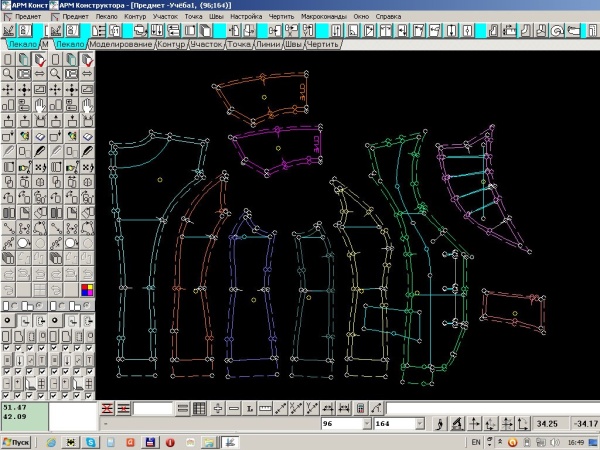
Task: Click the spiral icon in the top toolbar
Action: click(557, 30)
